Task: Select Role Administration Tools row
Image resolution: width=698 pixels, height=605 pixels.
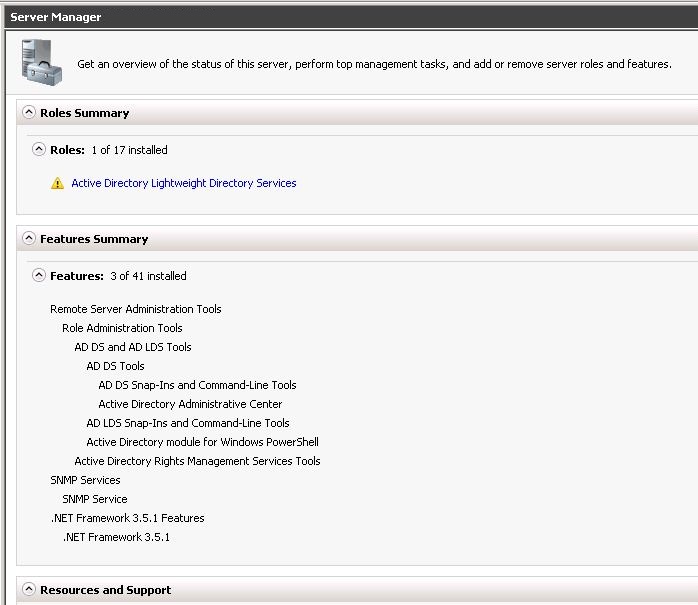Action: point(122,328)
